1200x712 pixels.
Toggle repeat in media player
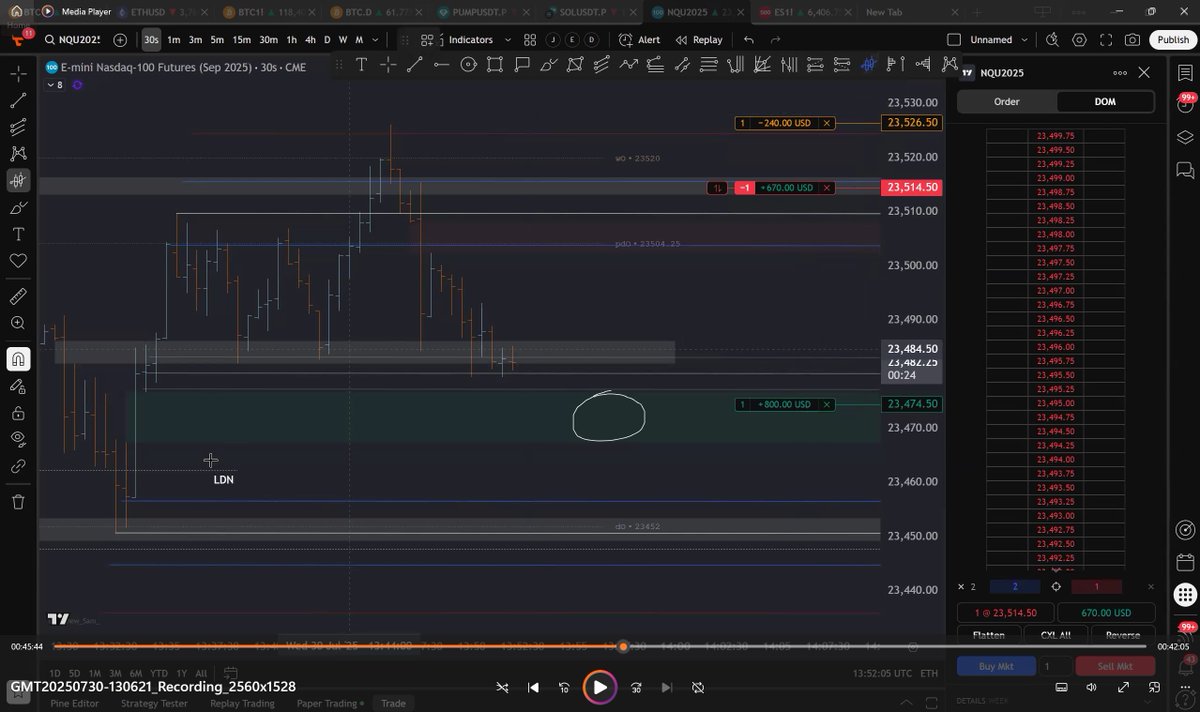(698, 687)
